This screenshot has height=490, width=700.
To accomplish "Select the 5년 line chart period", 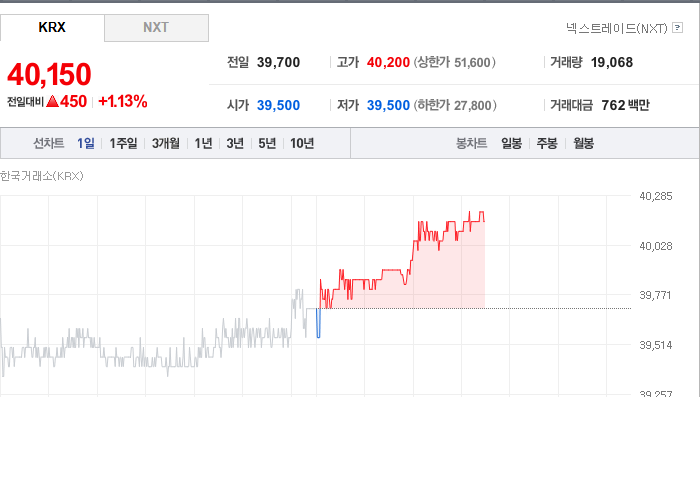I will (x=267, y=143).
